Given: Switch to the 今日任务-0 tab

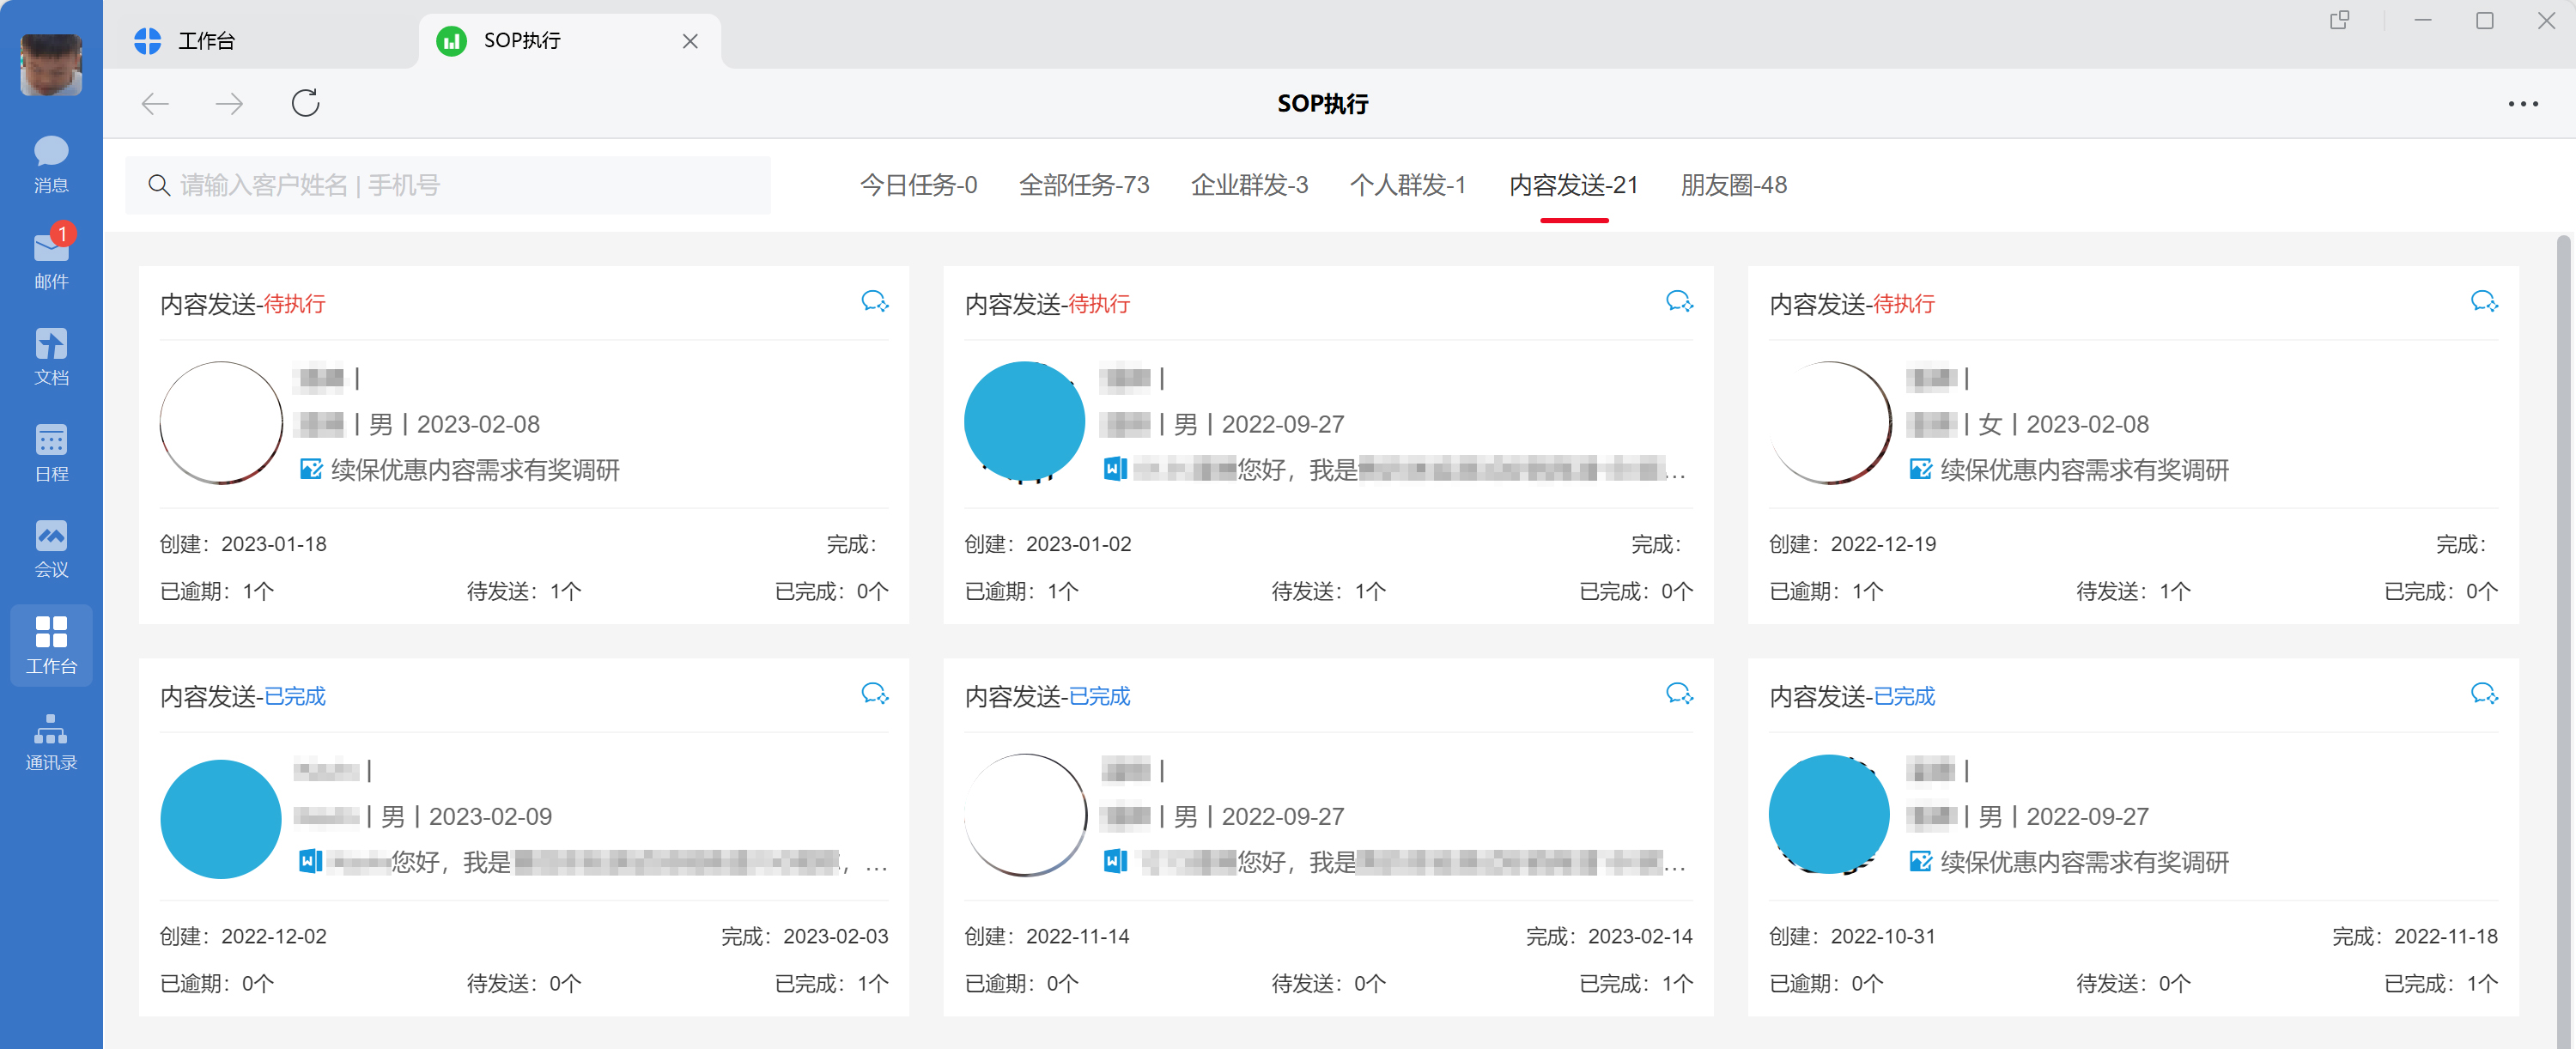Looking at the screenshot, I should (918, 185).
